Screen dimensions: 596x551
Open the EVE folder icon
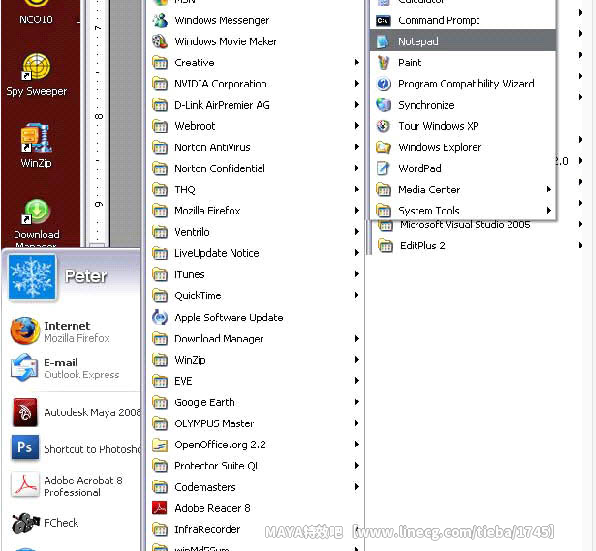click(x=160, y=381)
